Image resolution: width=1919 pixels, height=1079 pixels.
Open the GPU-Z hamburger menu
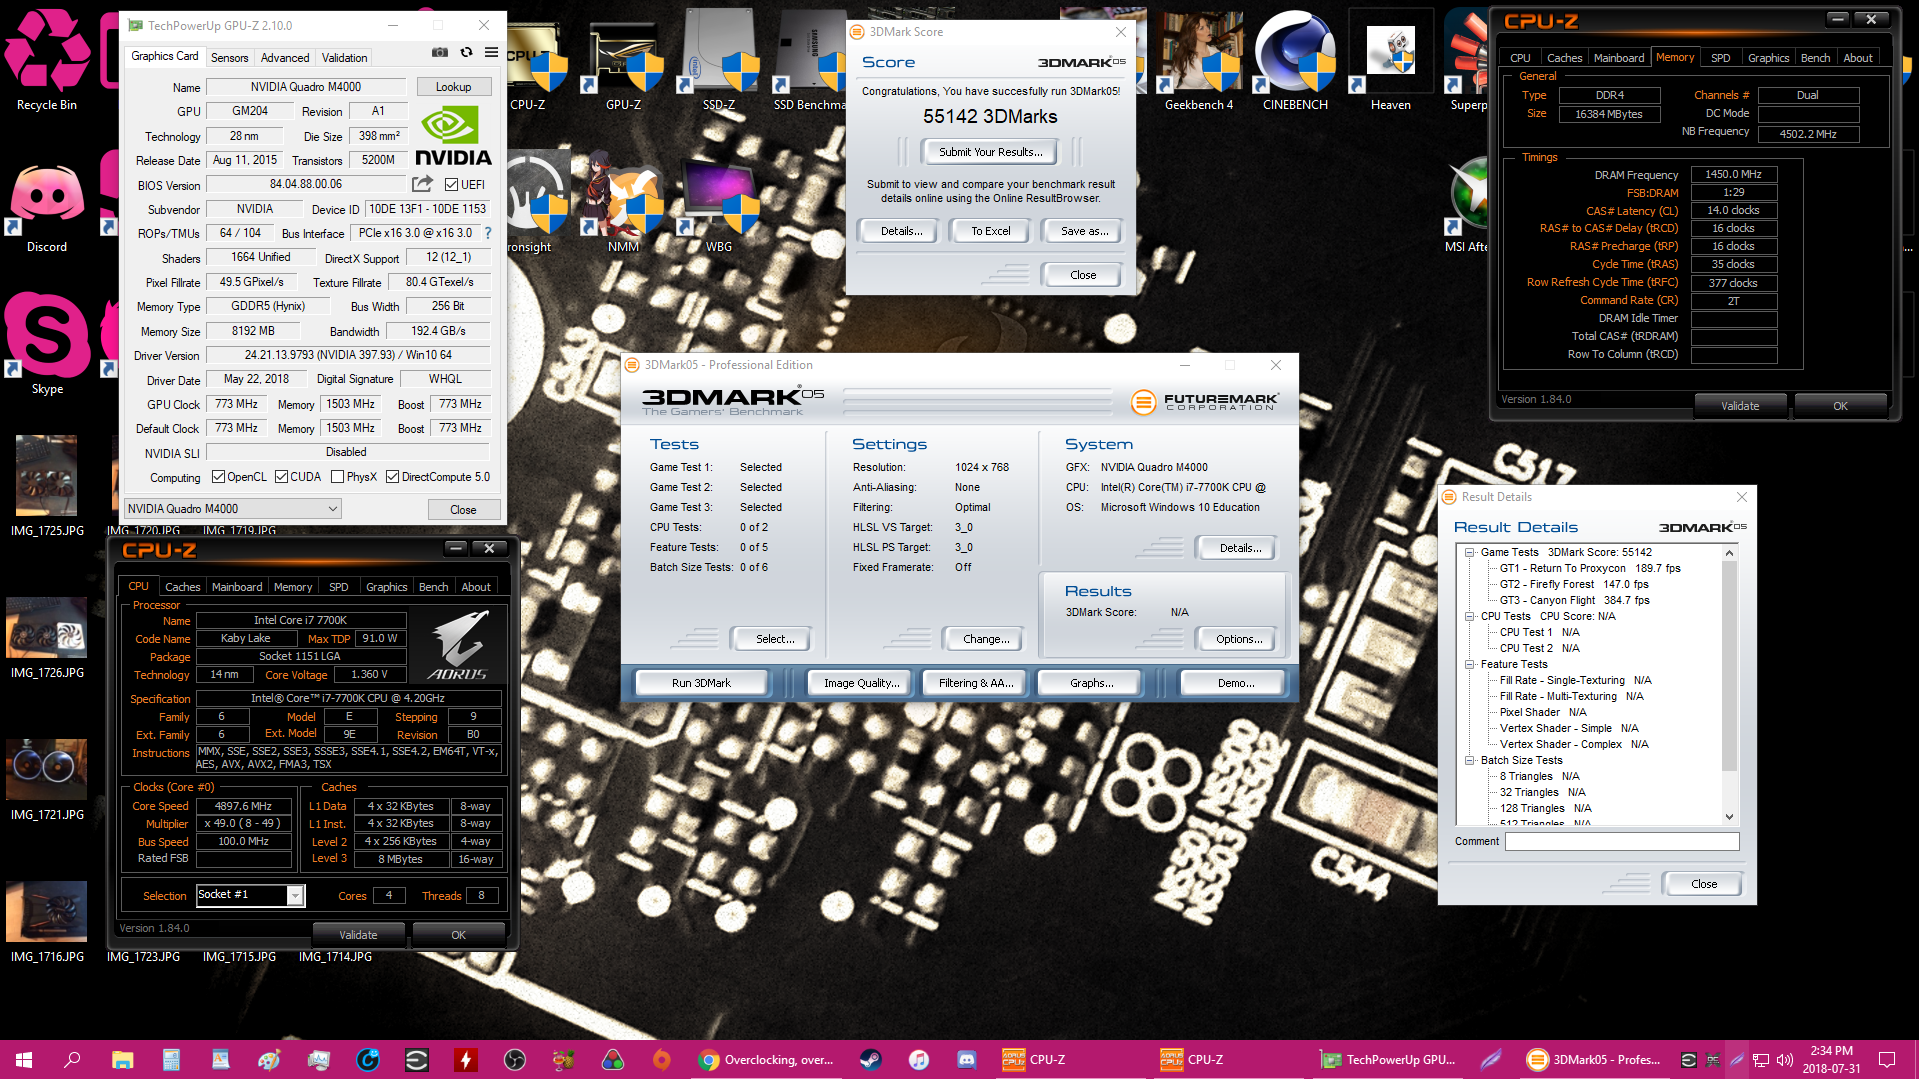(491, 53)
